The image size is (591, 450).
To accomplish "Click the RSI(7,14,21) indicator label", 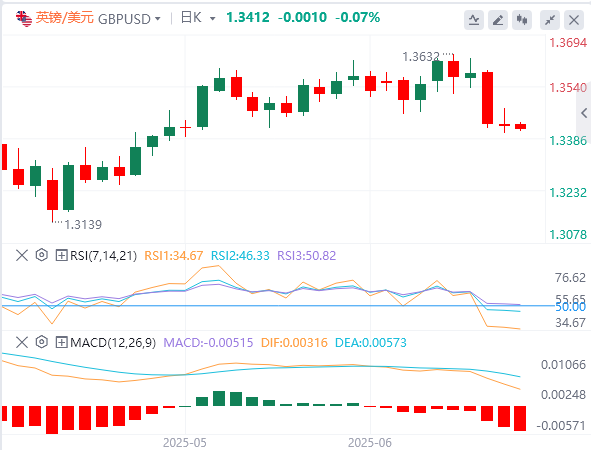I will coord(103,256).
